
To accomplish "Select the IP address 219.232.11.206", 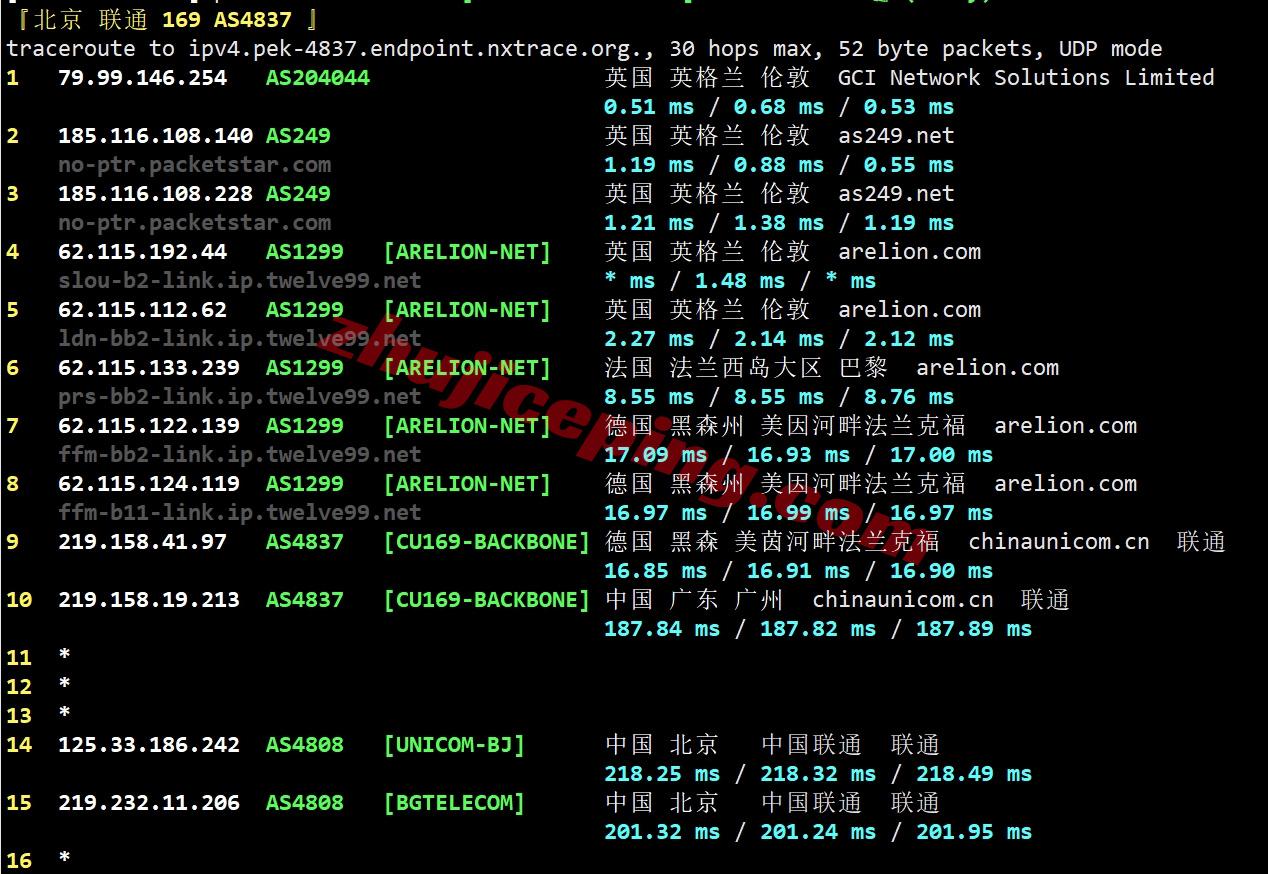I will 149,803.
